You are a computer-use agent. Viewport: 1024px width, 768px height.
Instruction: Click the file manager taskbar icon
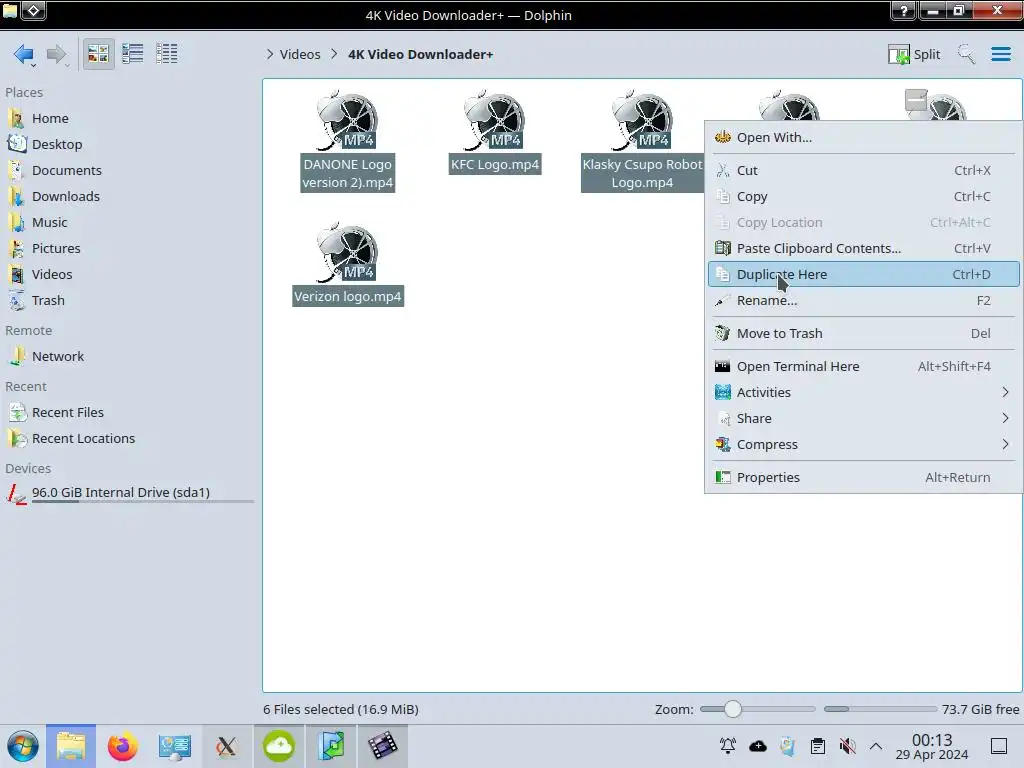click(x=71, y=746)
